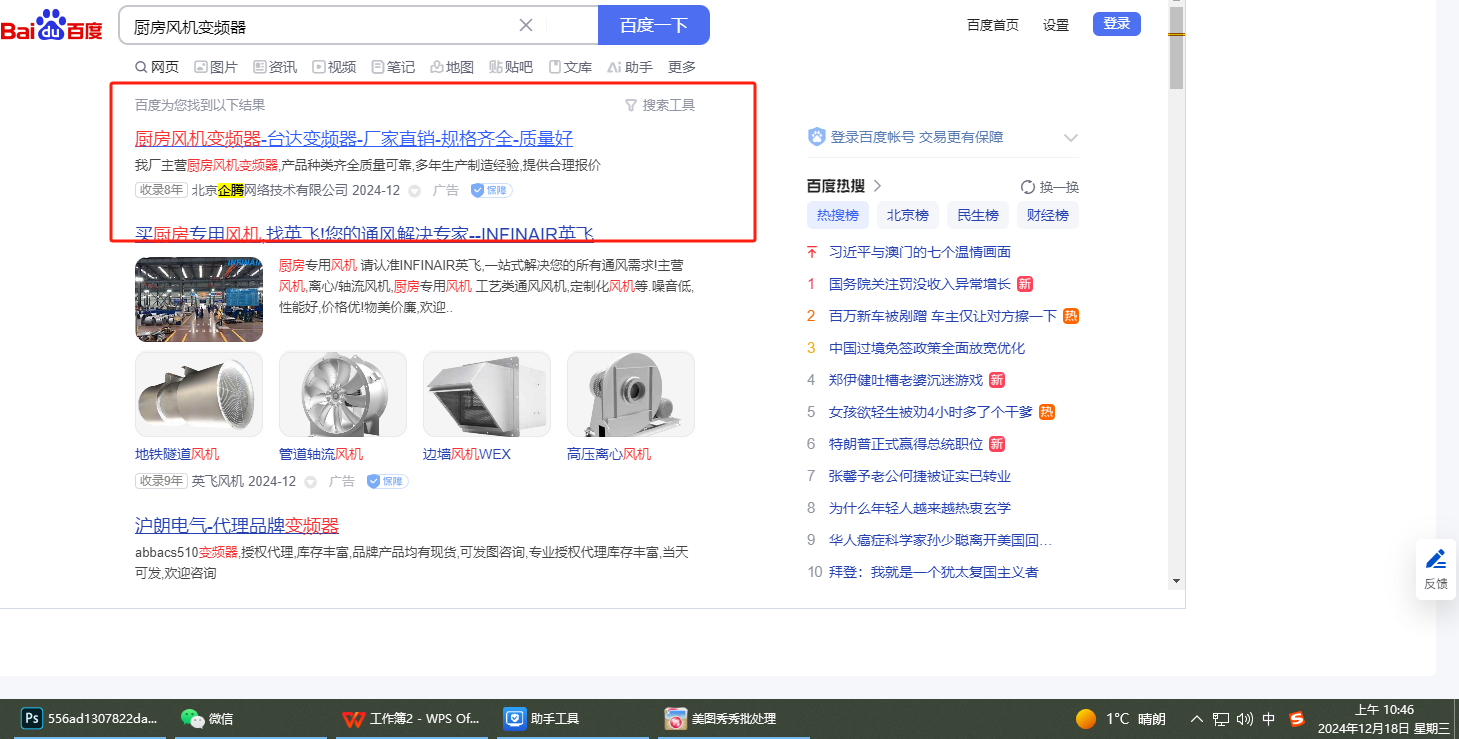Open hot topic 为什么年轻人越来越热衷玄学
Screen dimensions: 1459x739
(x=920, y=508)
